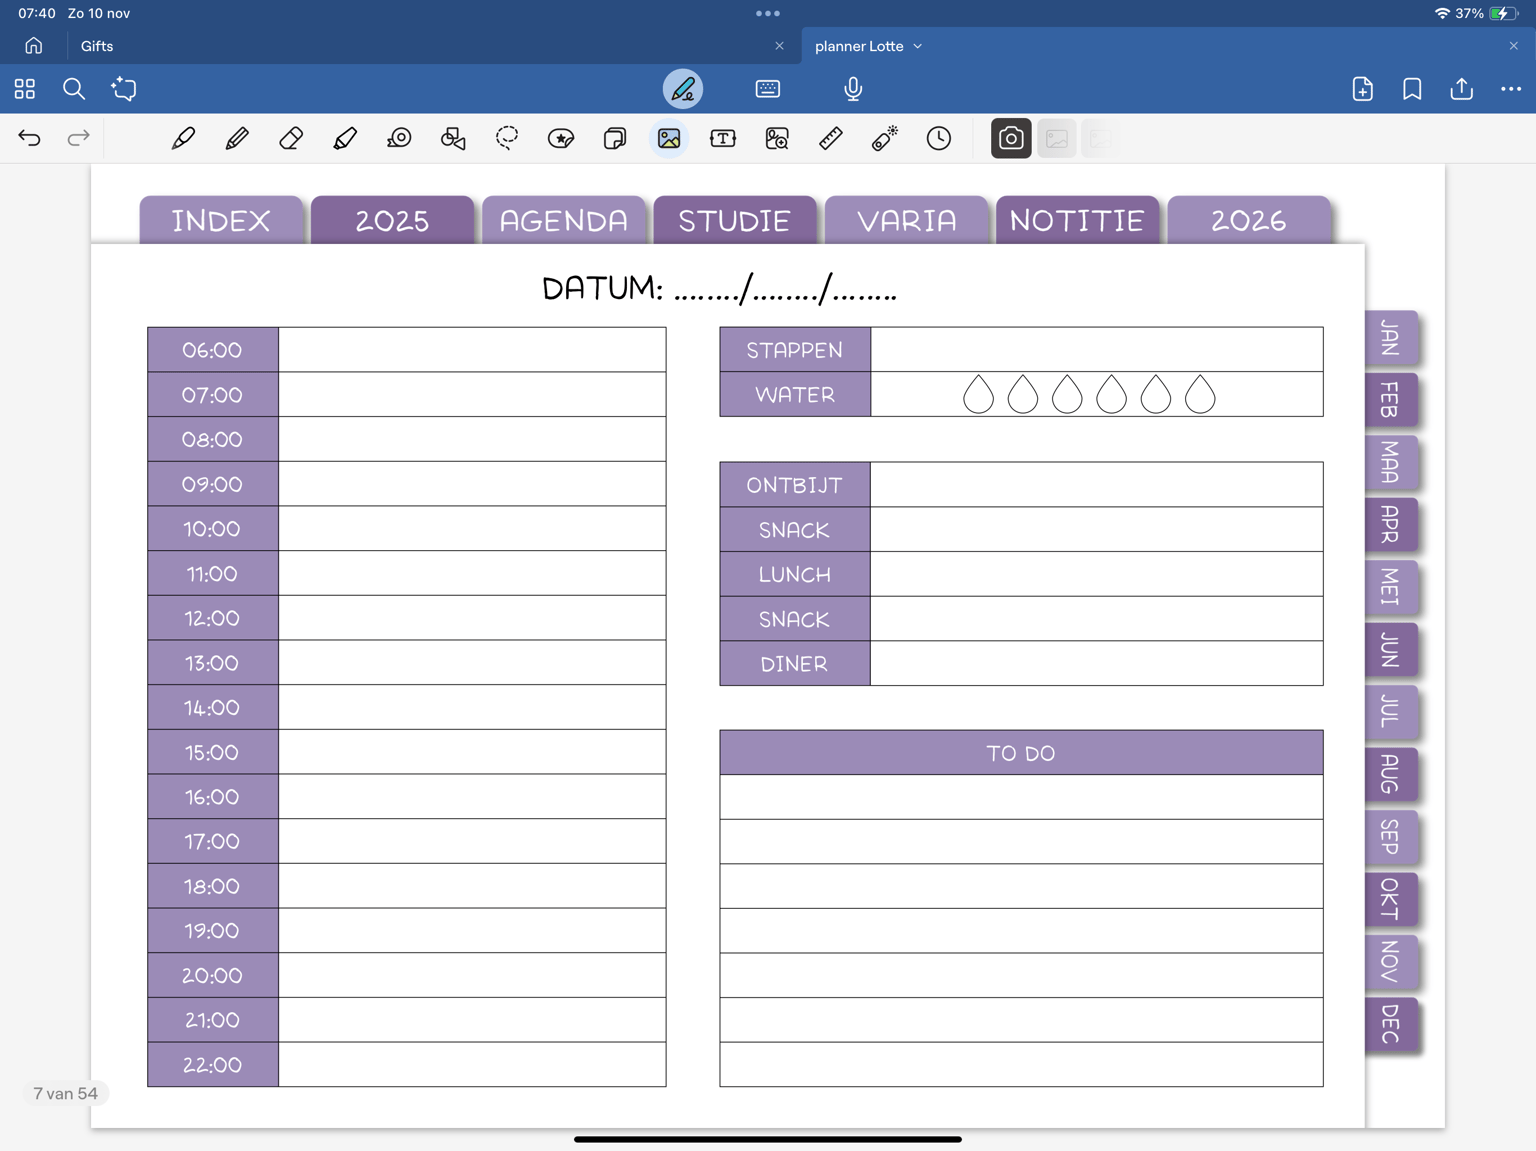Image resolution: width=1536 pixels, height=1151 pixels.
Task: Add a new page
Action: pos(1363,89)
